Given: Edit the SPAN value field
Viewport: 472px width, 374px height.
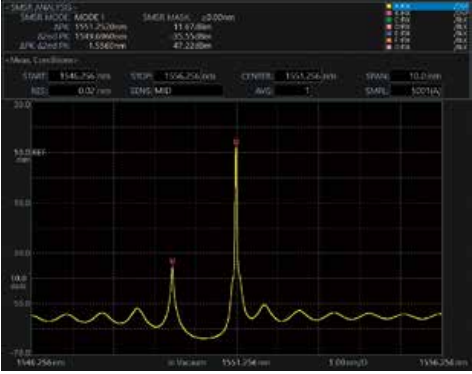Looking at the screenshot, I should (x=416, y=76).
